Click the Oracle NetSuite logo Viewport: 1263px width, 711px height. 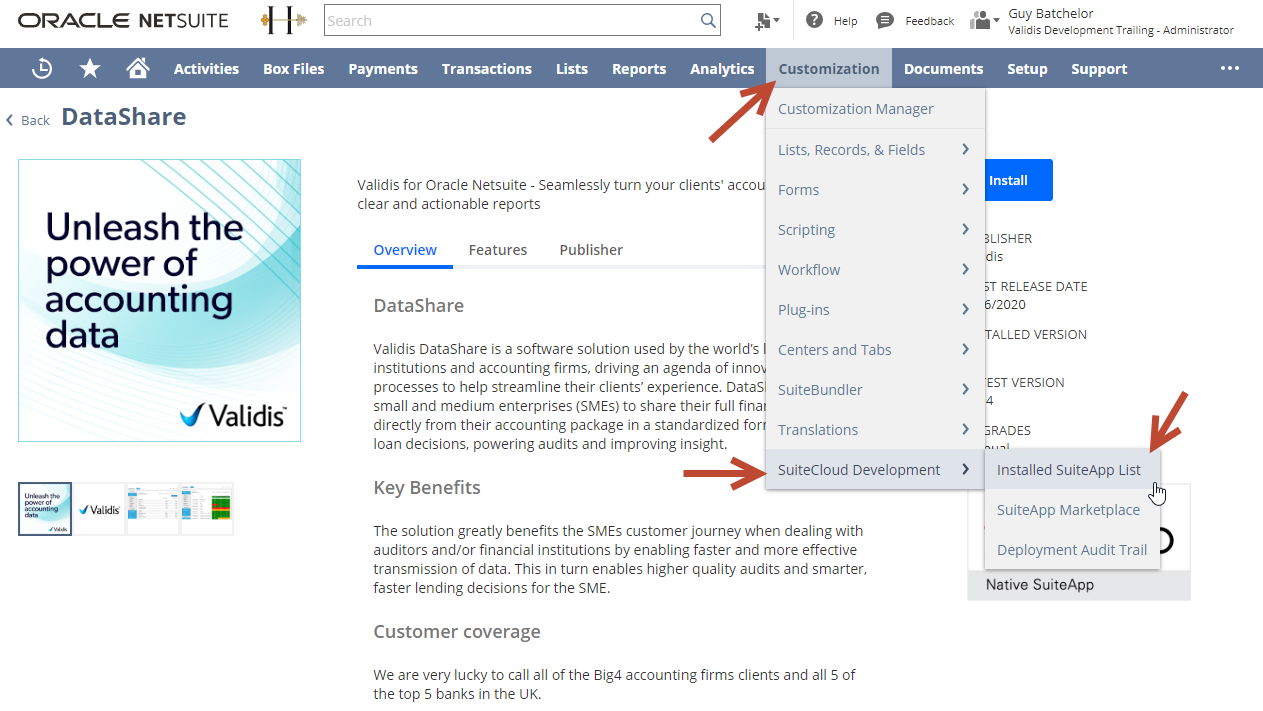123,20
